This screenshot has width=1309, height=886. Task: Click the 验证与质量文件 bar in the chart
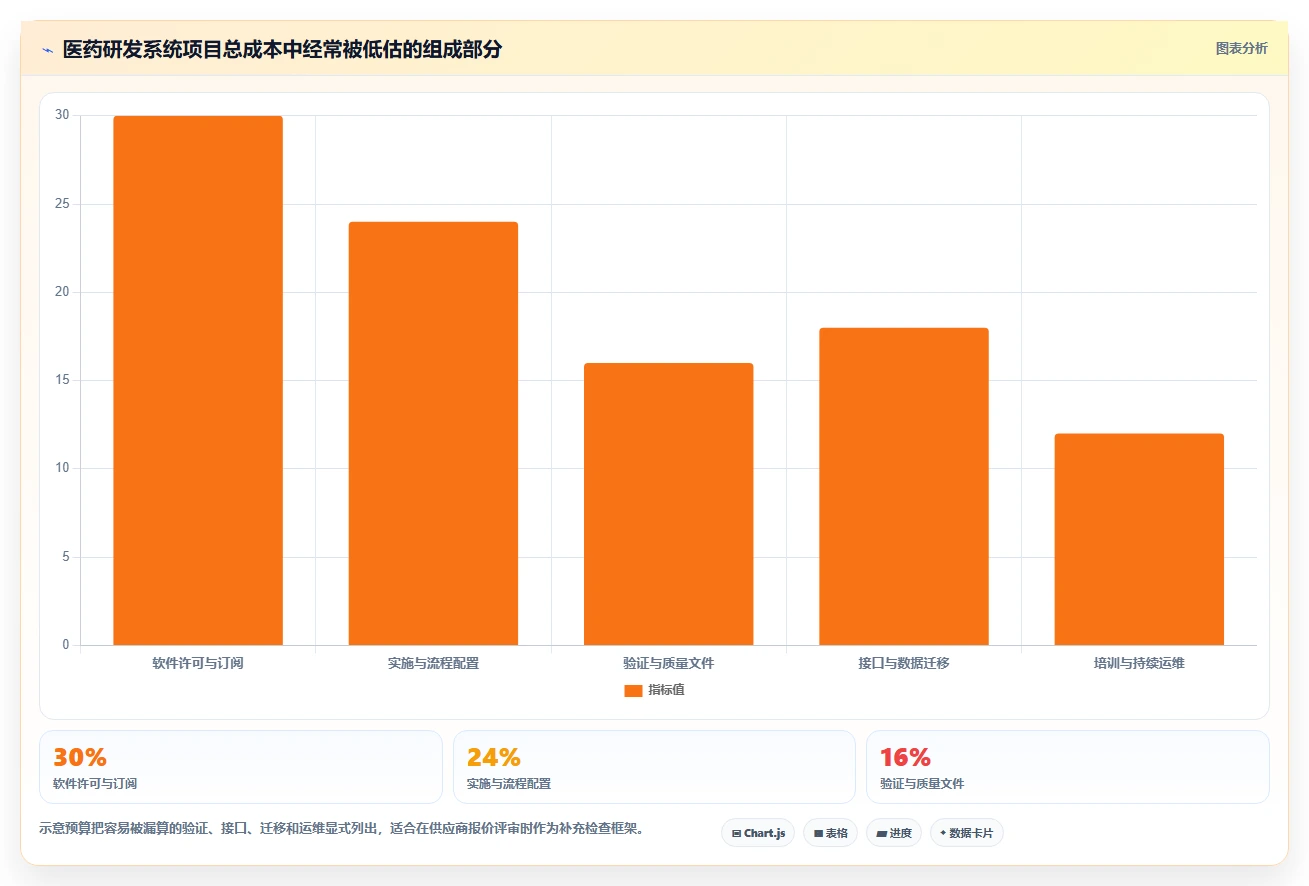point(669,504)
